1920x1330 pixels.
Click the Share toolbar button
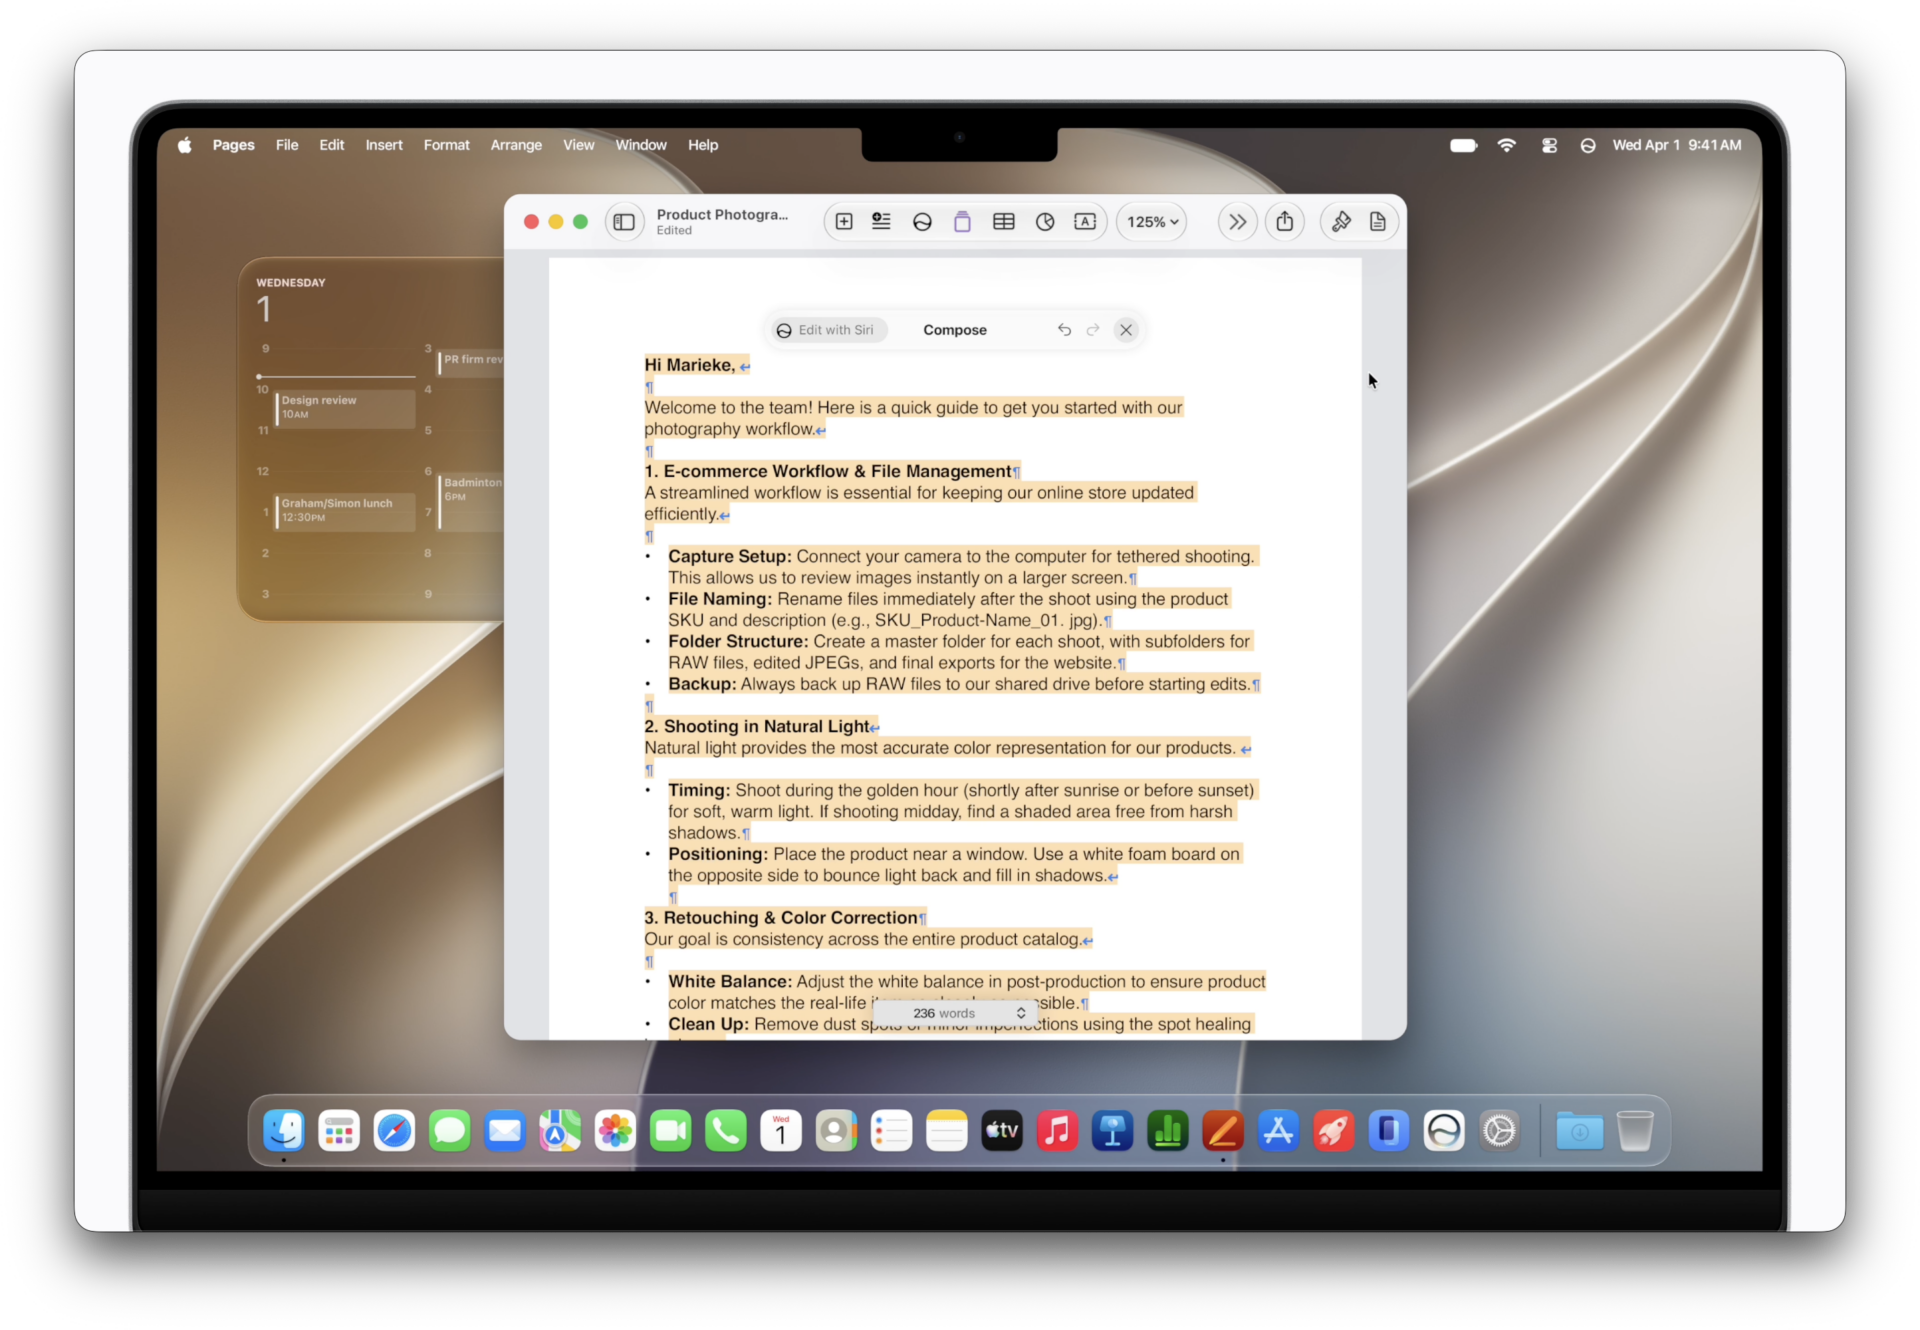tap(1285, 222)
